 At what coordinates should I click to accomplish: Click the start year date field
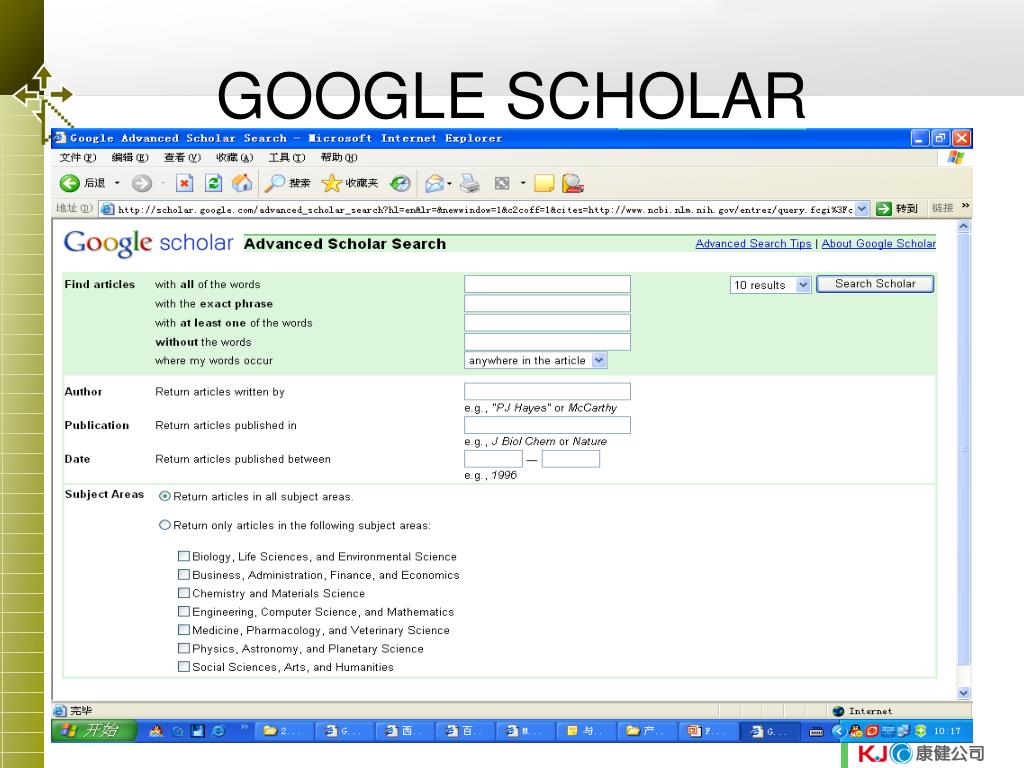(493, 459)
